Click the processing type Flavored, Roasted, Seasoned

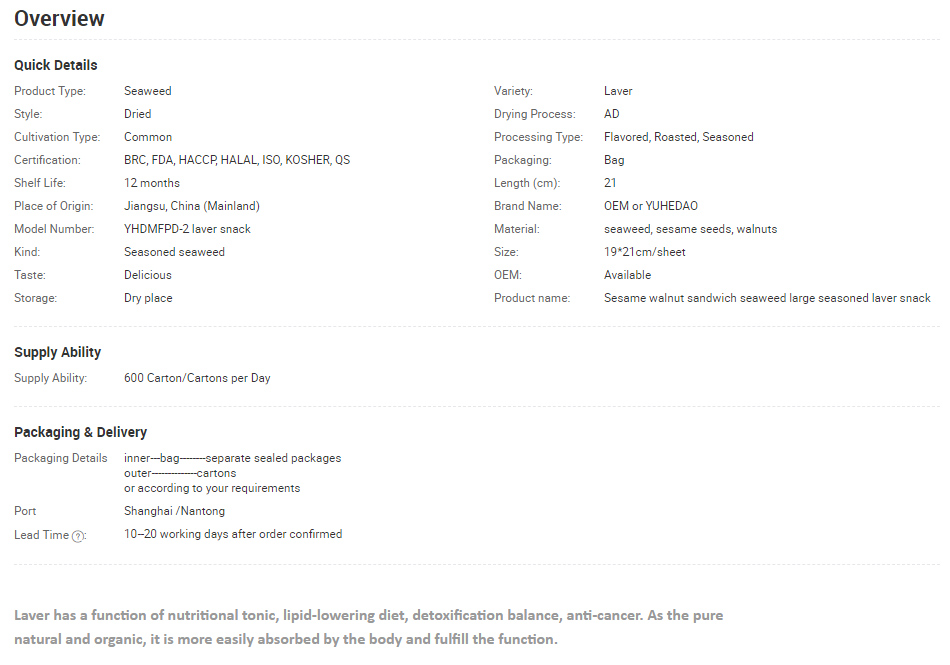tap(678, 137)
